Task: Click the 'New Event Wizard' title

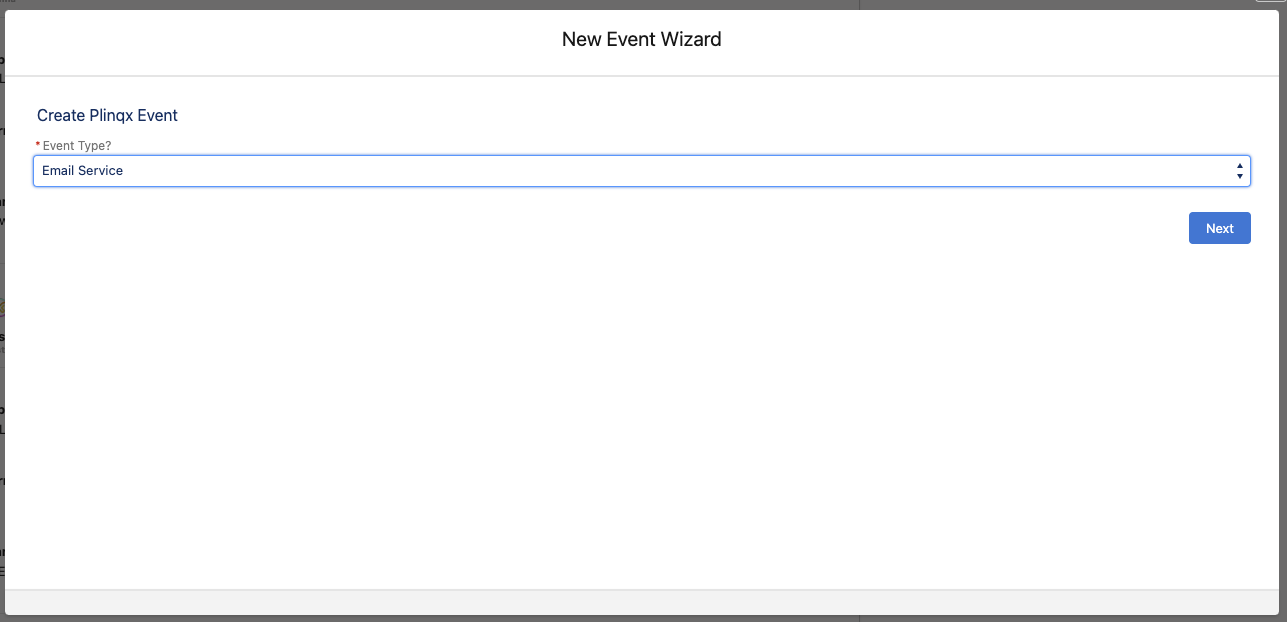Action: pyautogui.click(x=641, y=40)
